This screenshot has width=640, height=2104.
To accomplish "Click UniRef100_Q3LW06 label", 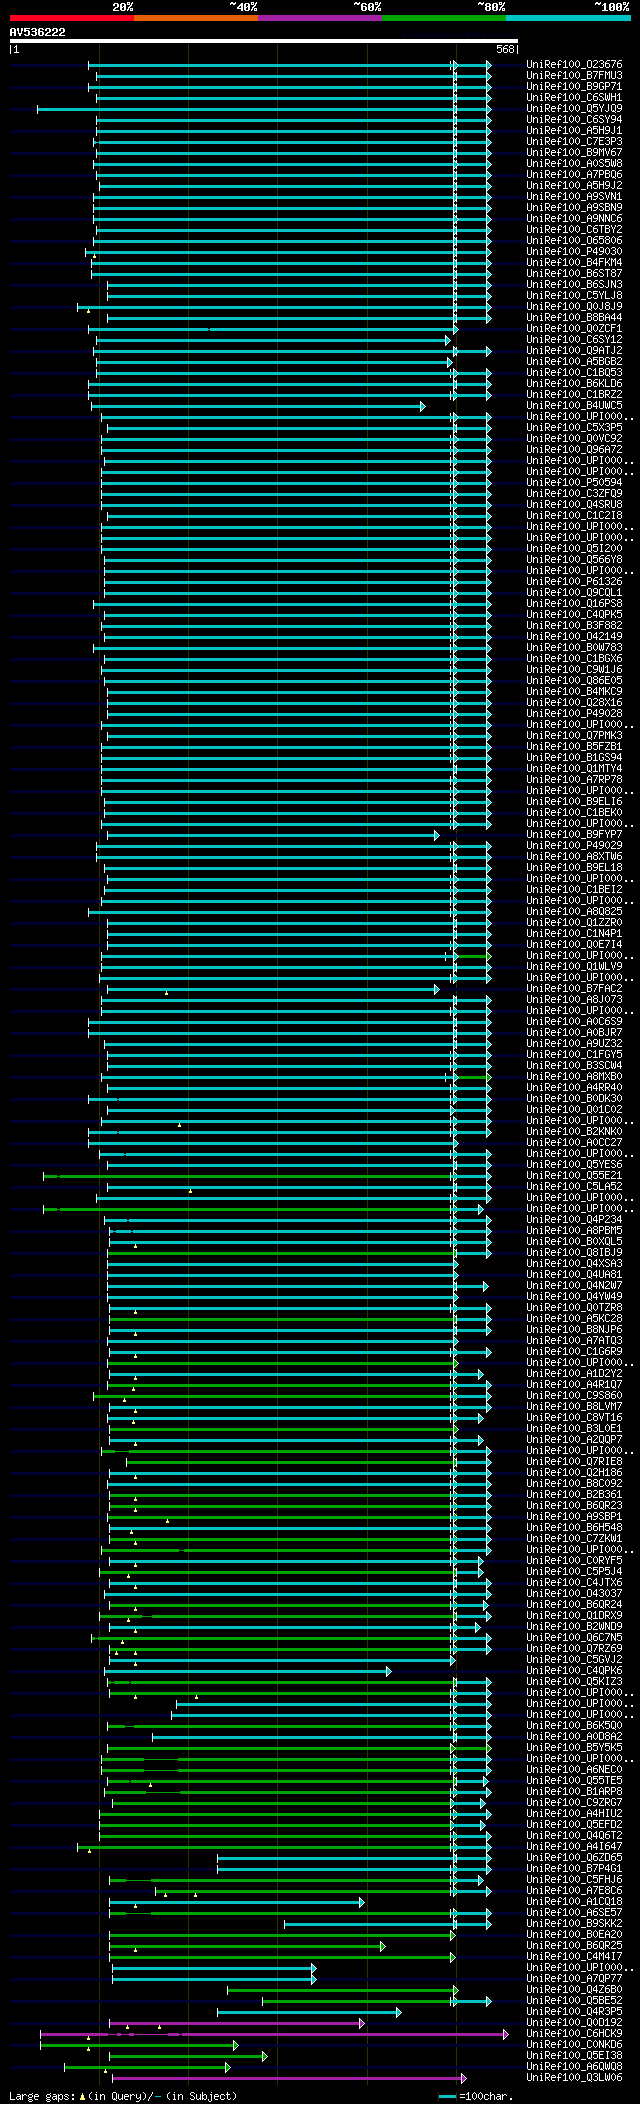I will pos(574,2077).
